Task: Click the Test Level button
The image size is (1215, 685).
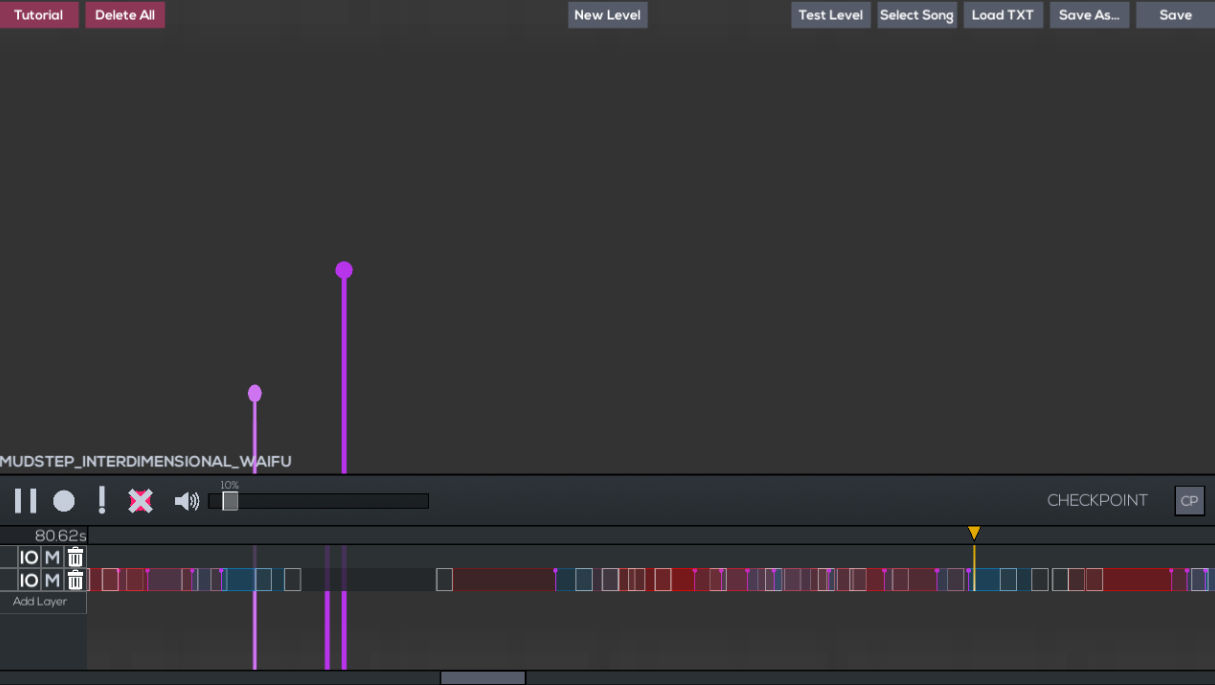Action: pyautogui.click(x=830, y=15)
